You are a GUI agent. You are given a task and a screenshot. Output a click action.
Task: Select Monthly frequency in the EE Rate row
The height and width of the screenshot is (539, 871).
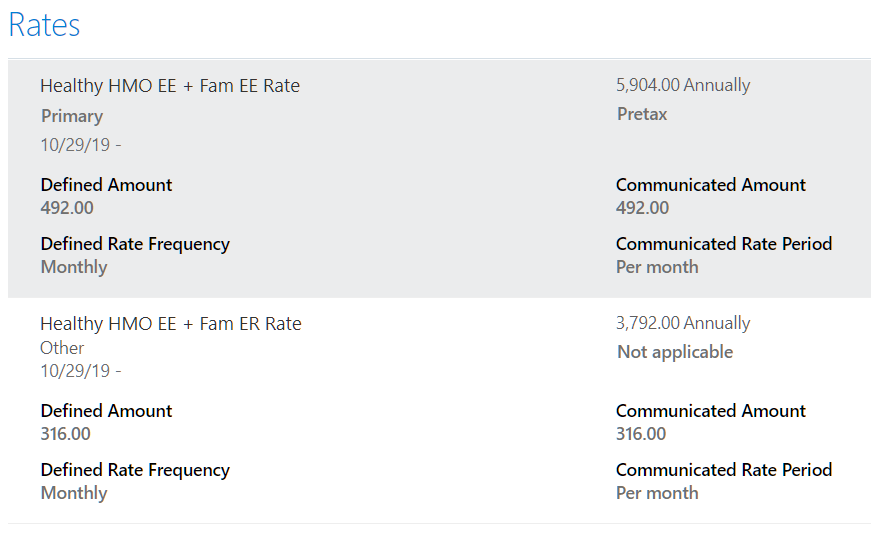(x=74, y=267)
